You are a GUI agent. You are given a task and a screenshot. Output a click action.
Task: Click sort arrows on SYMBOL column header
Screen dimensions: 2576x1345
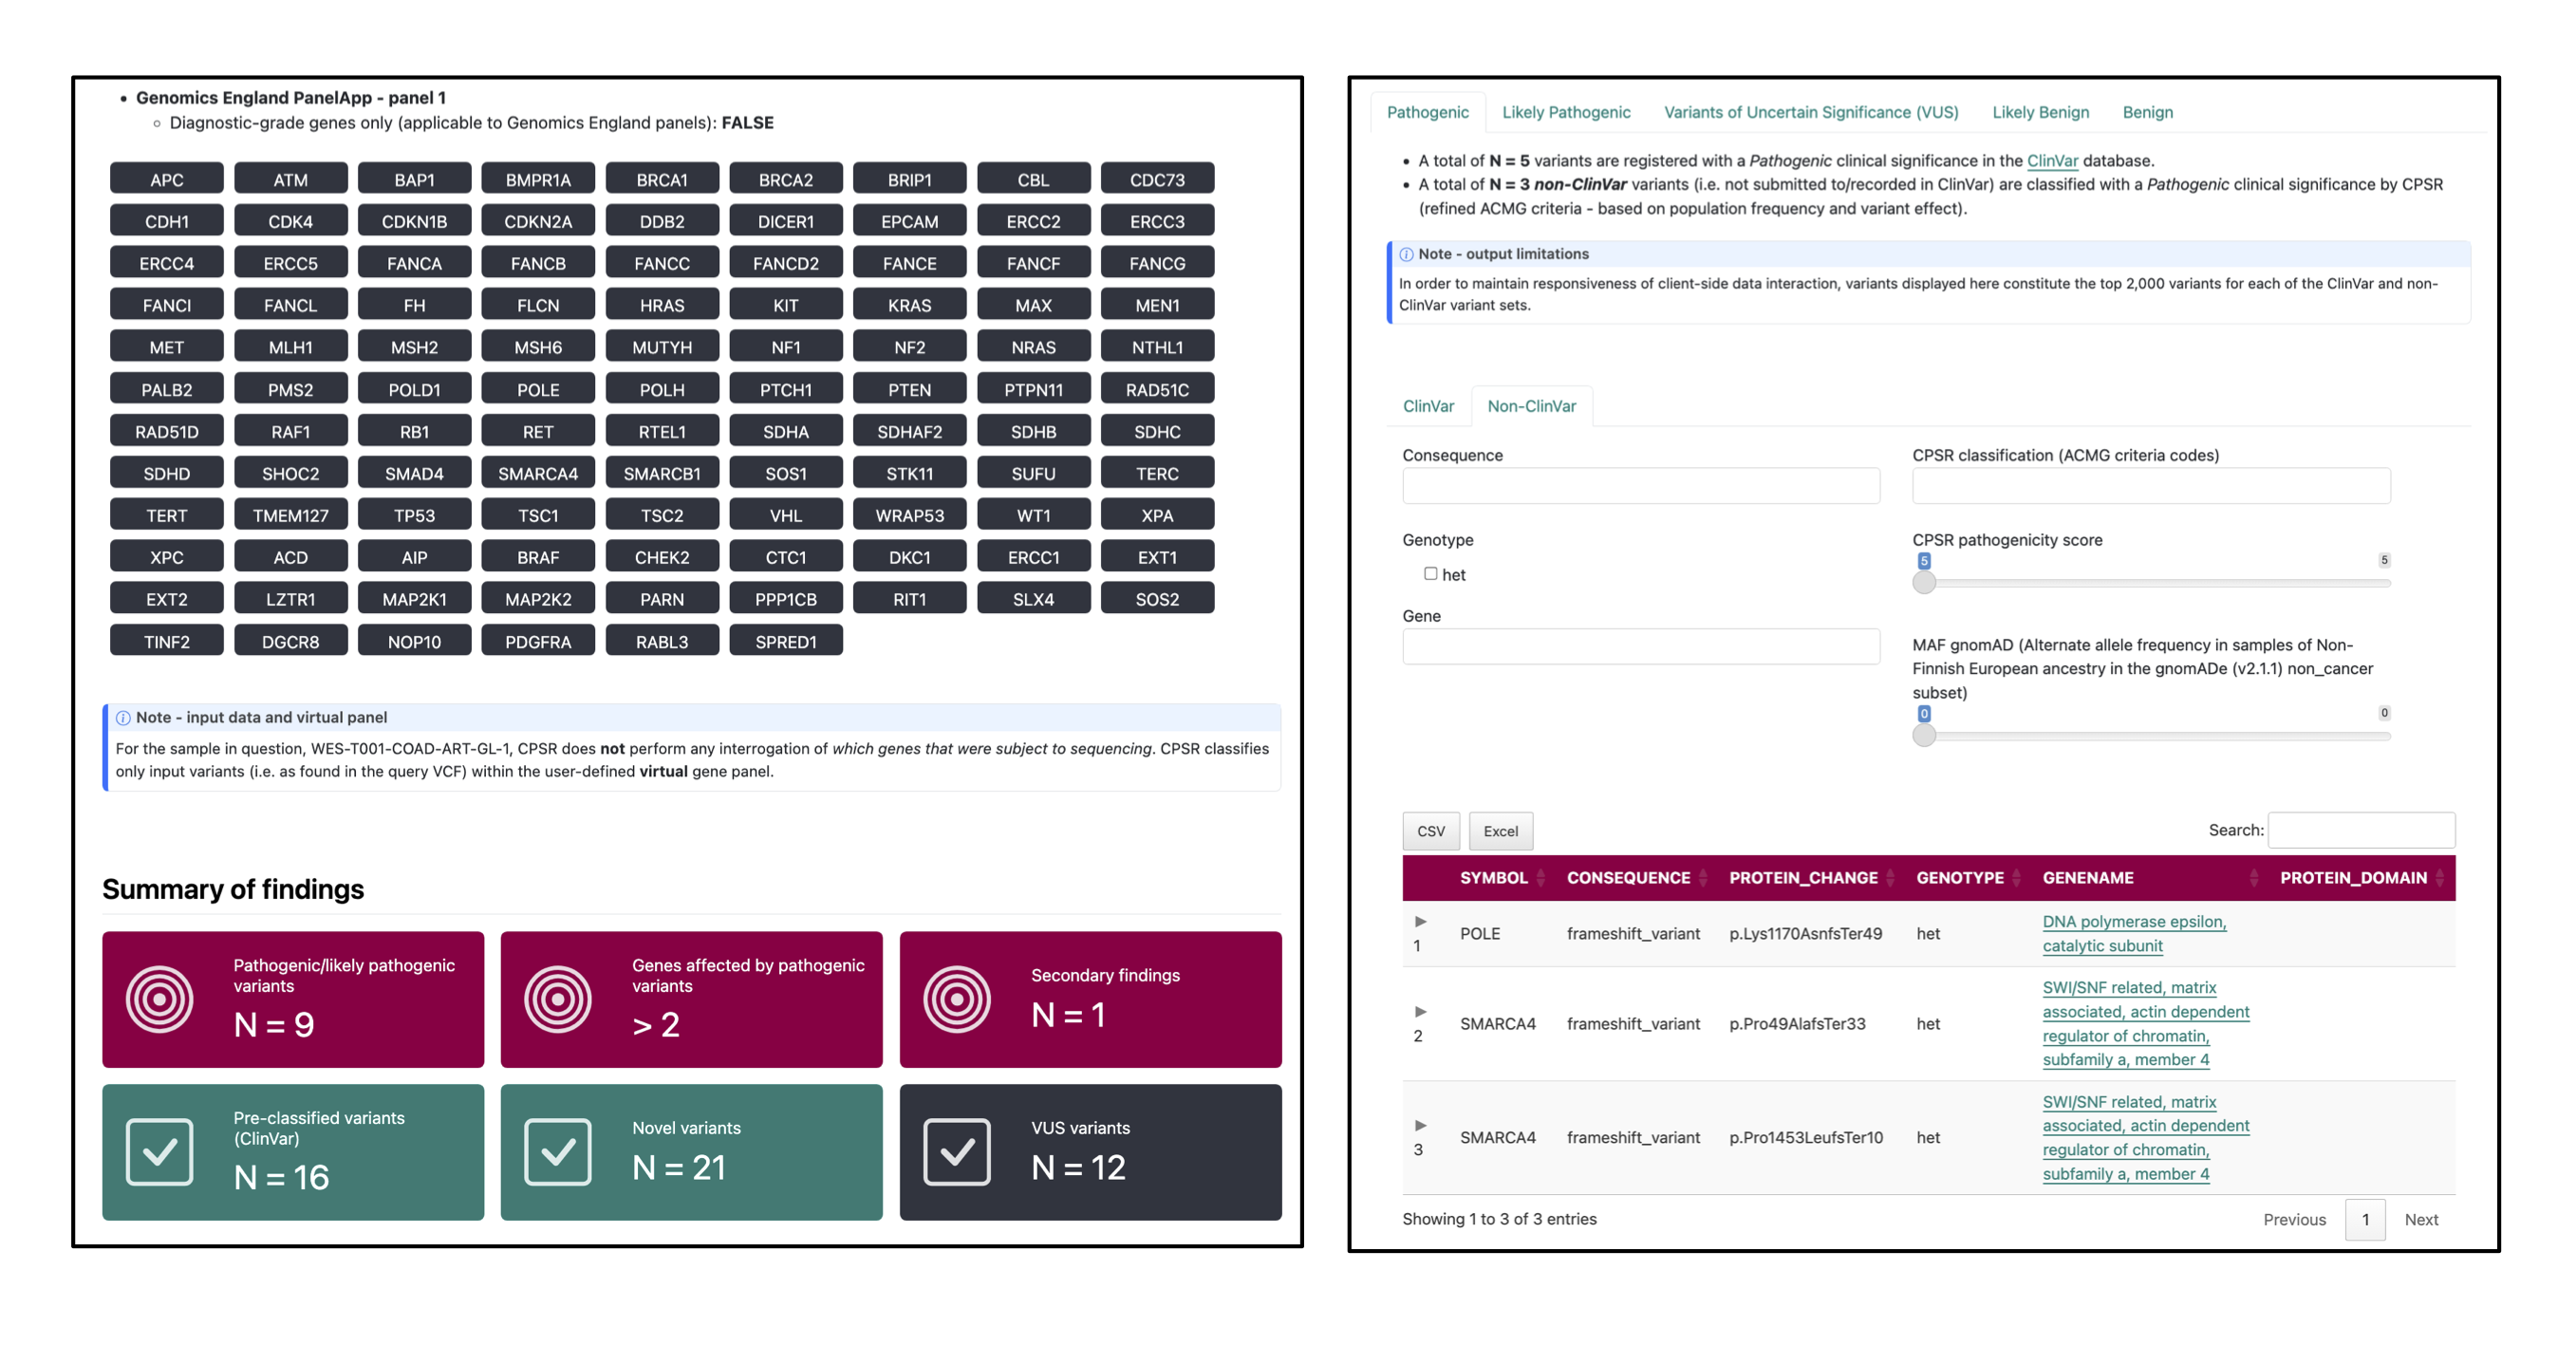[x=1541, y=878]
